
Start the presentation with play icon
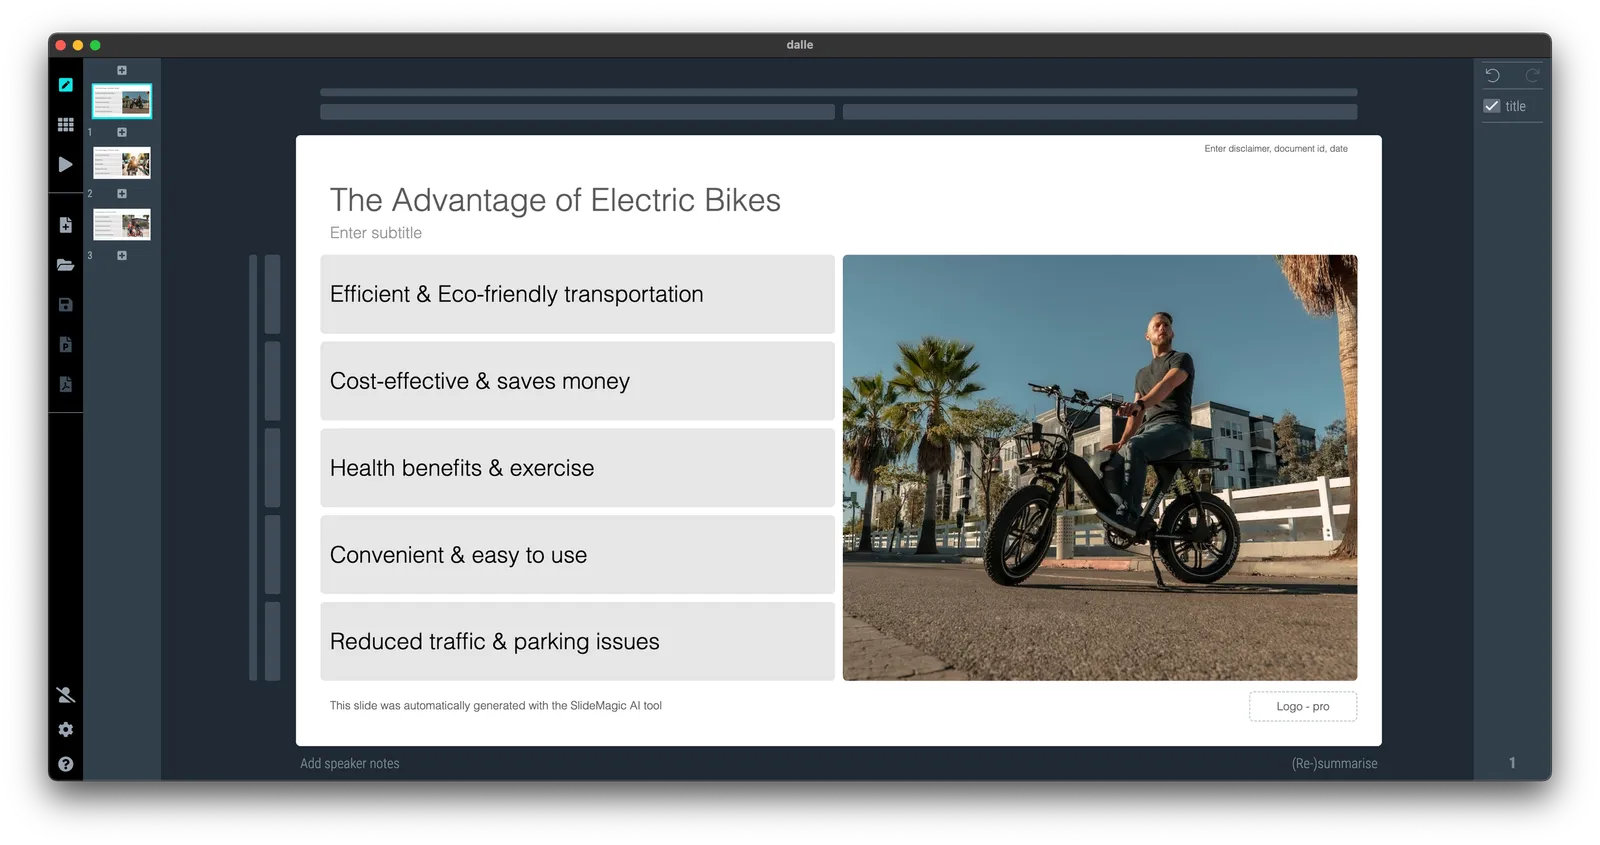pyautogui.click(x=66, y=164)
